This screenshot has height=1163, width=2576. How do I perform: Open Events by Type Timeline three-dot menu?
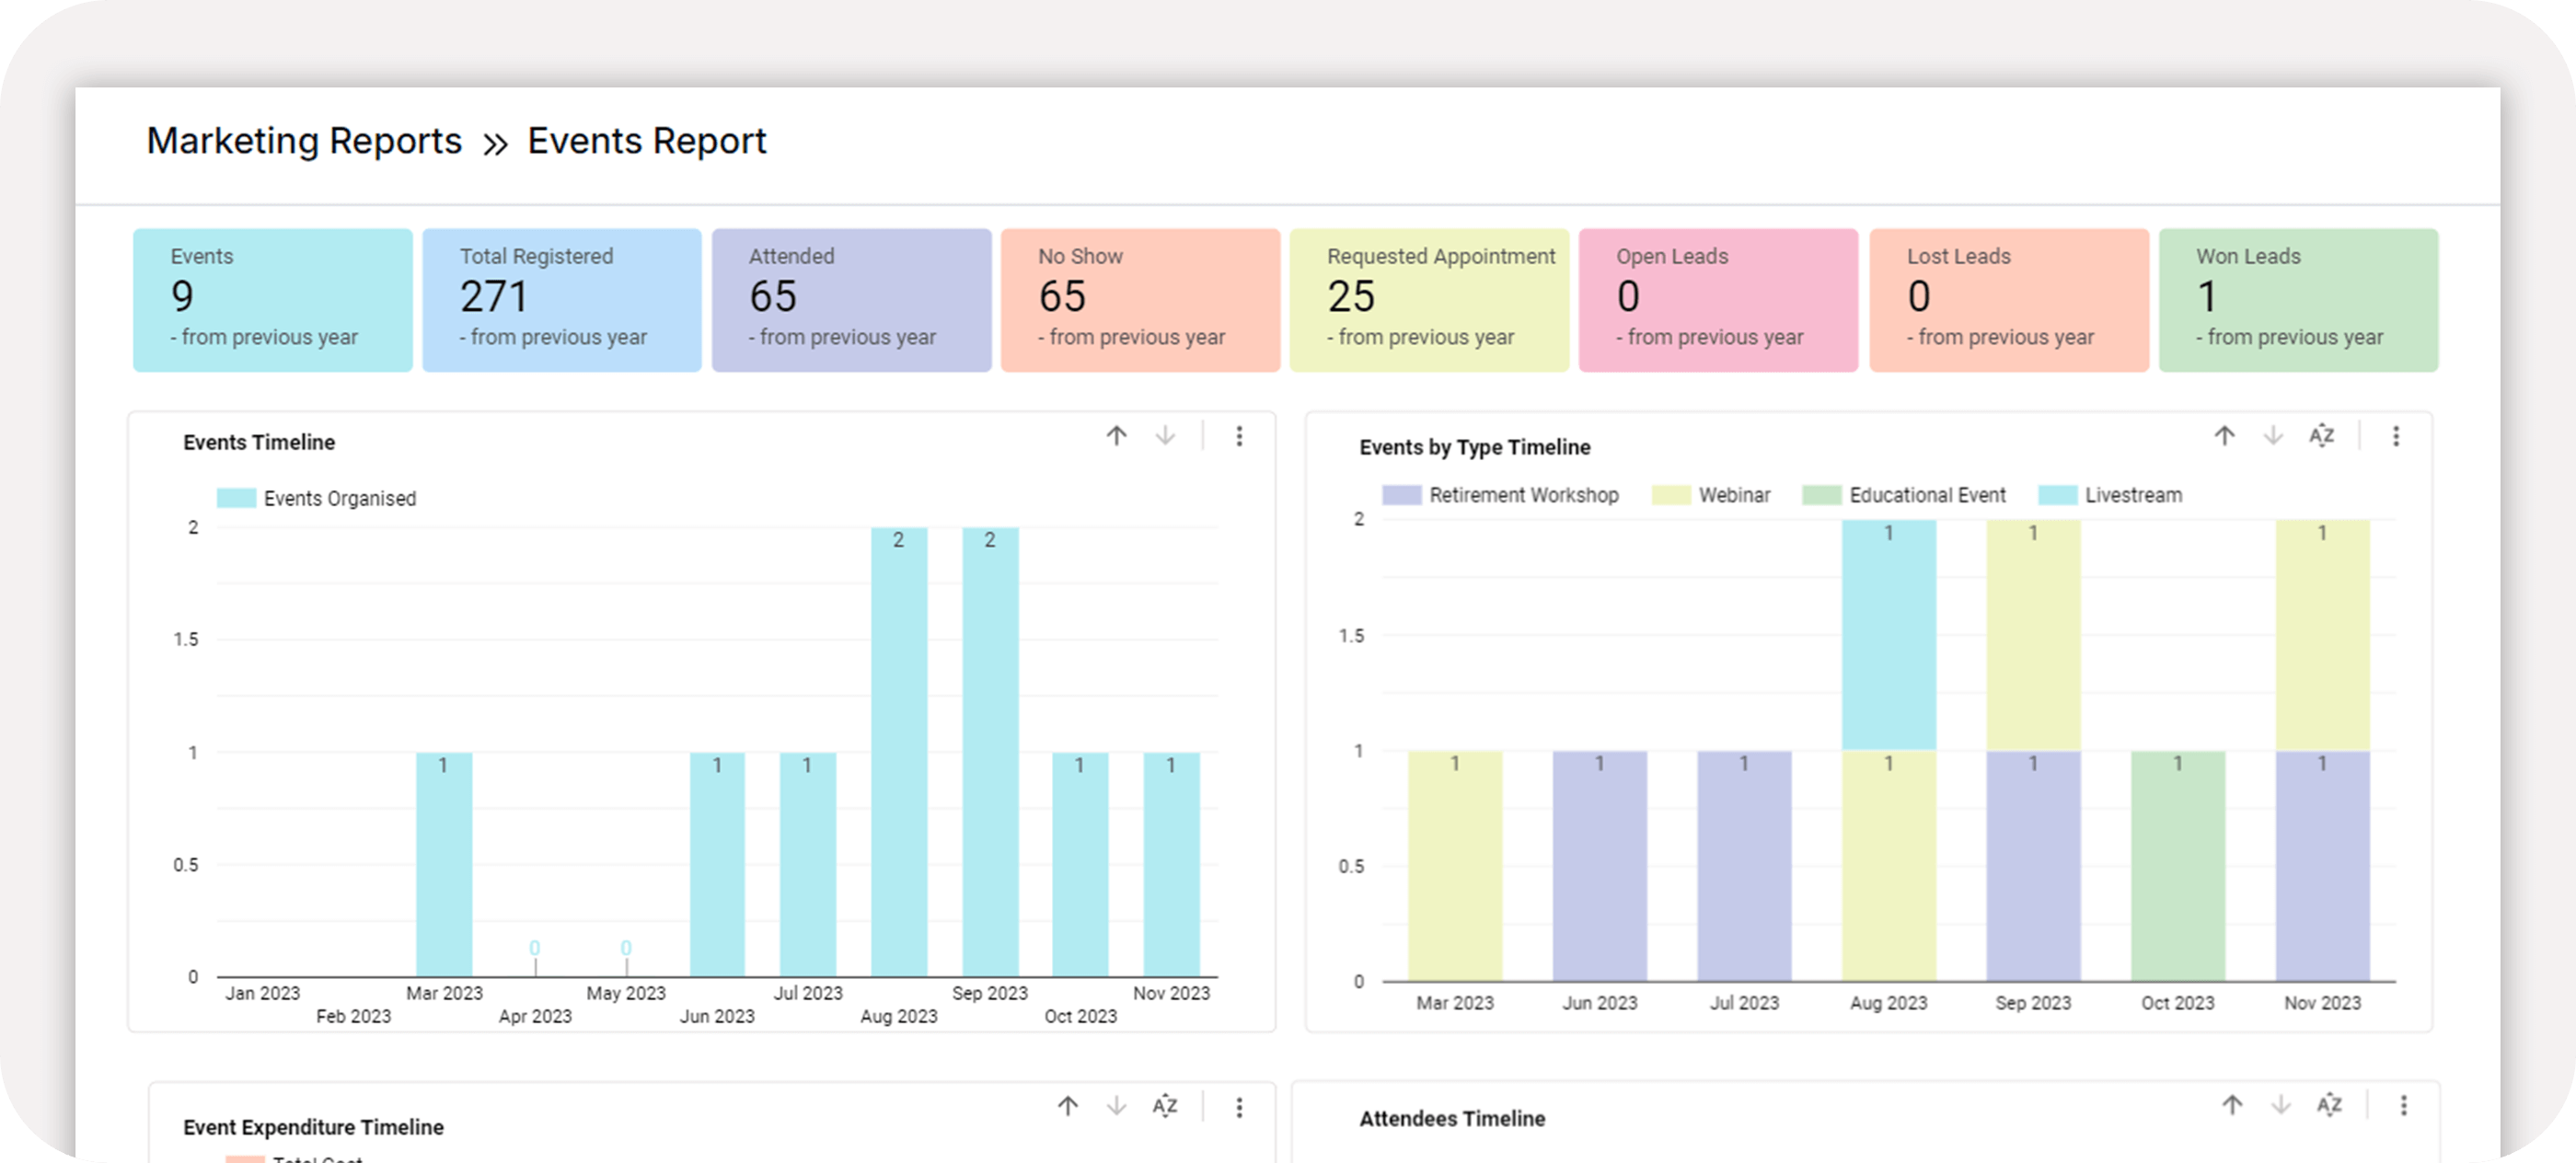2396,436
